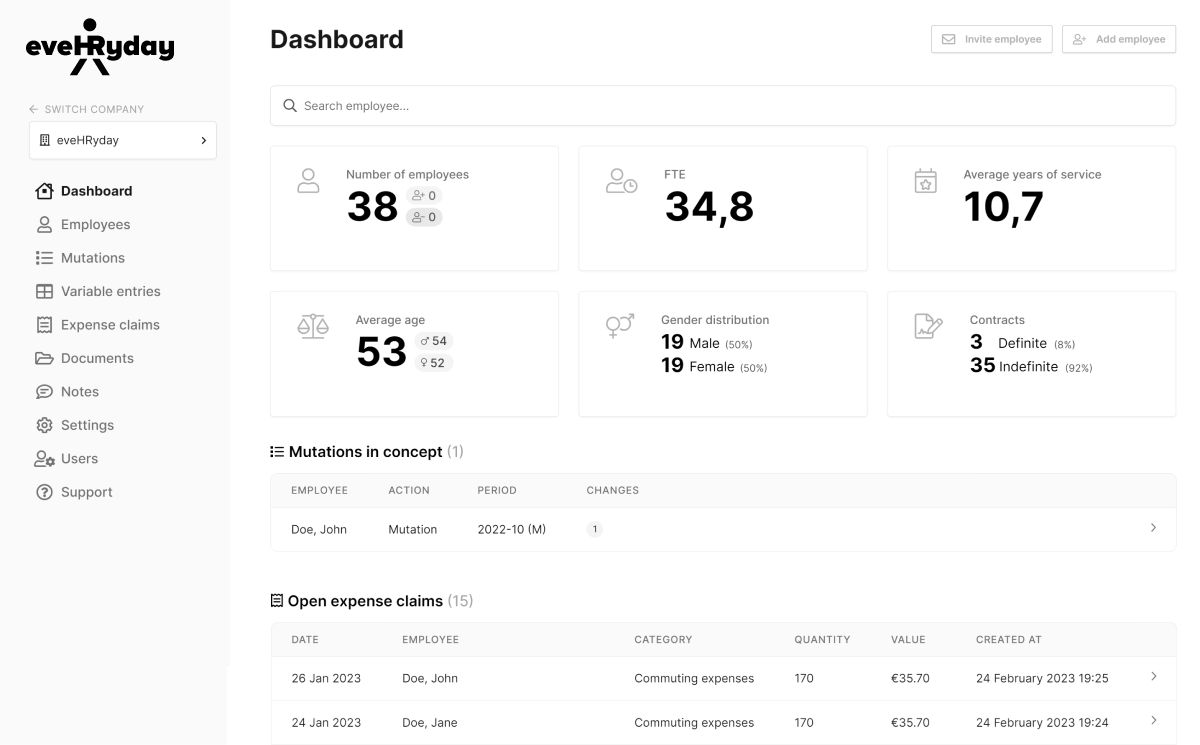Click the Dashboard home icon in sidebar
This screenshot has height=745, width=1200.
tap(43, 191)
